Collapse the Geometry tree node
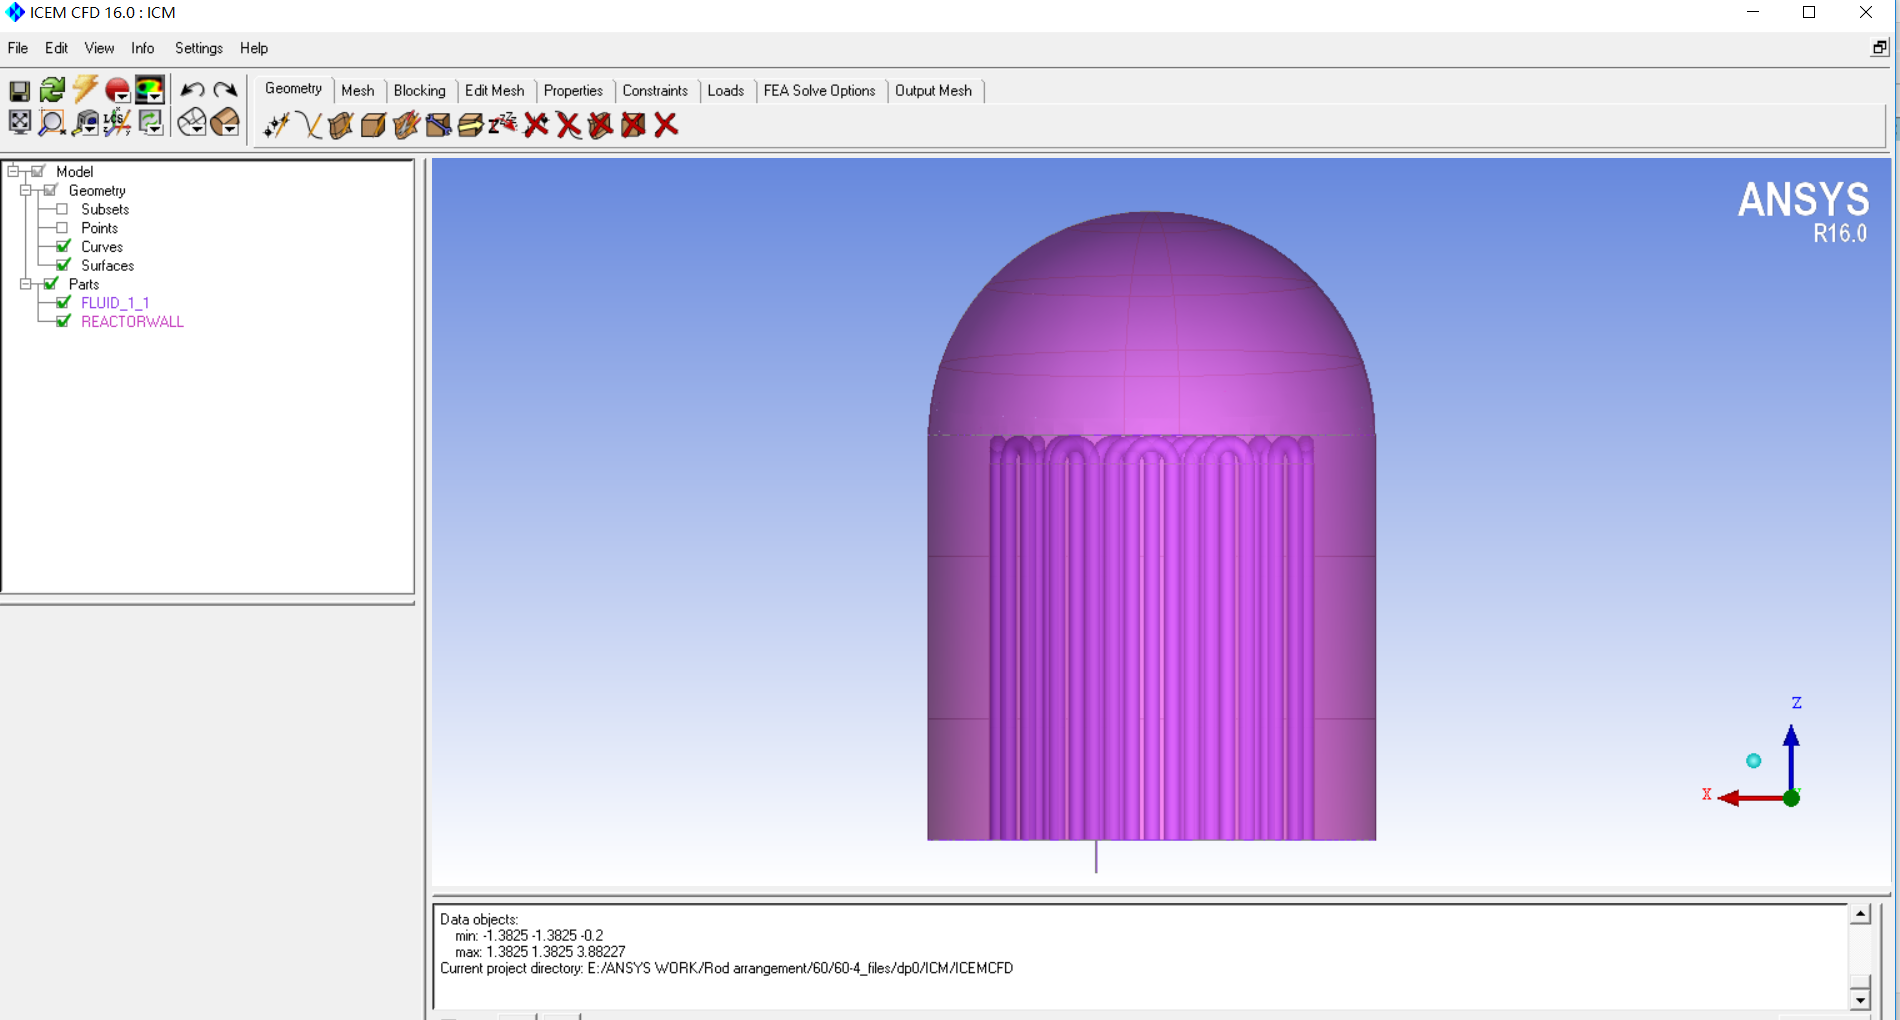Screen dimensions: 1900x1020 click(26, 190)
